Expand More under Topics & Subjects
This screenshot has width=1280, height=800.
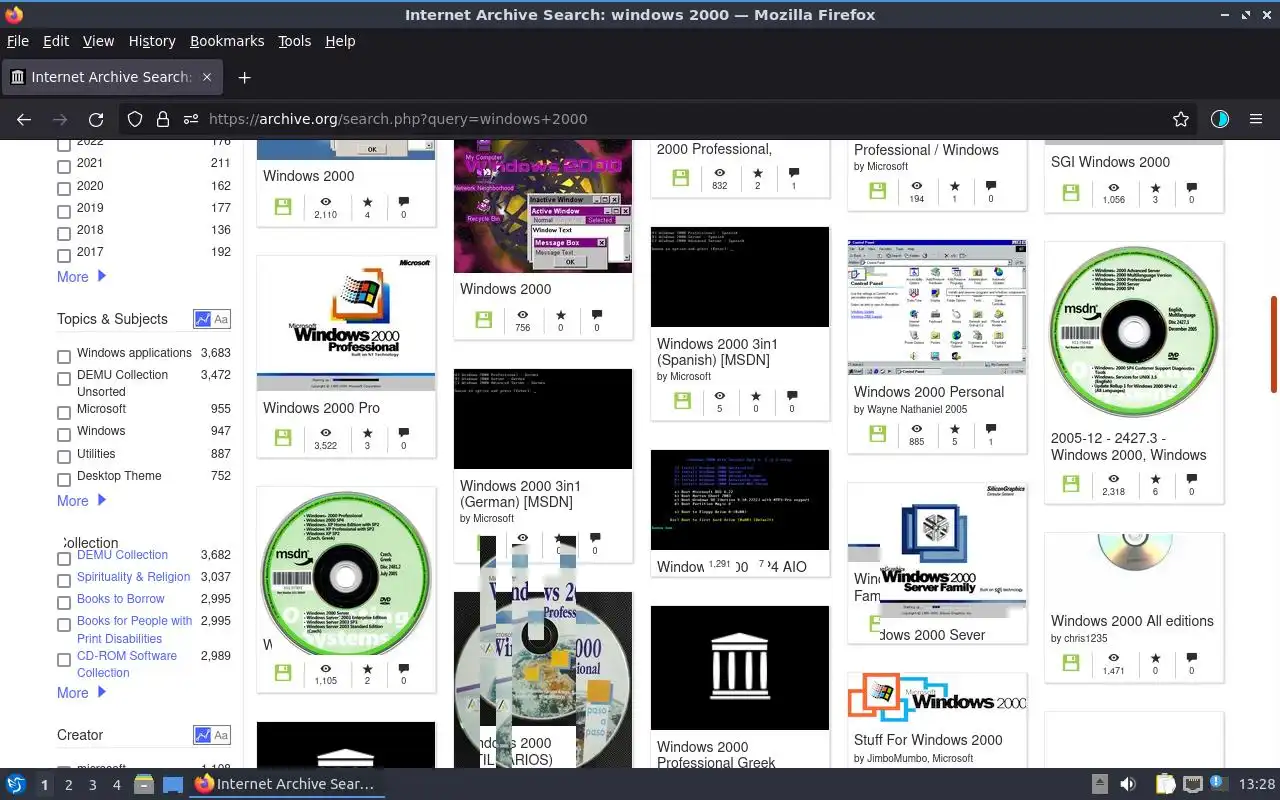click(x=81, y=501)
